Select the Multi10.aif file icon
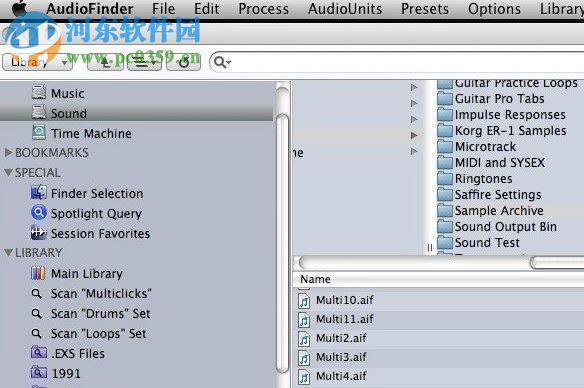 coord(304,300)
